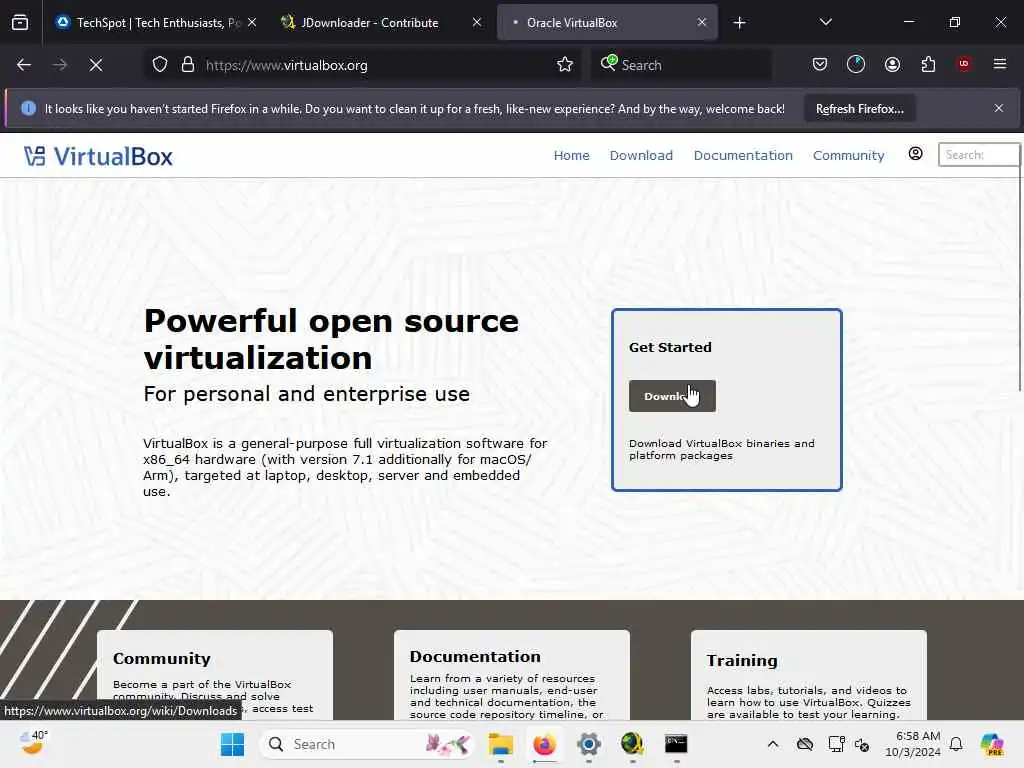
Task: Launch Copilot preview from the taskbar
Action: pyautogui.click(x=993, y=744)
